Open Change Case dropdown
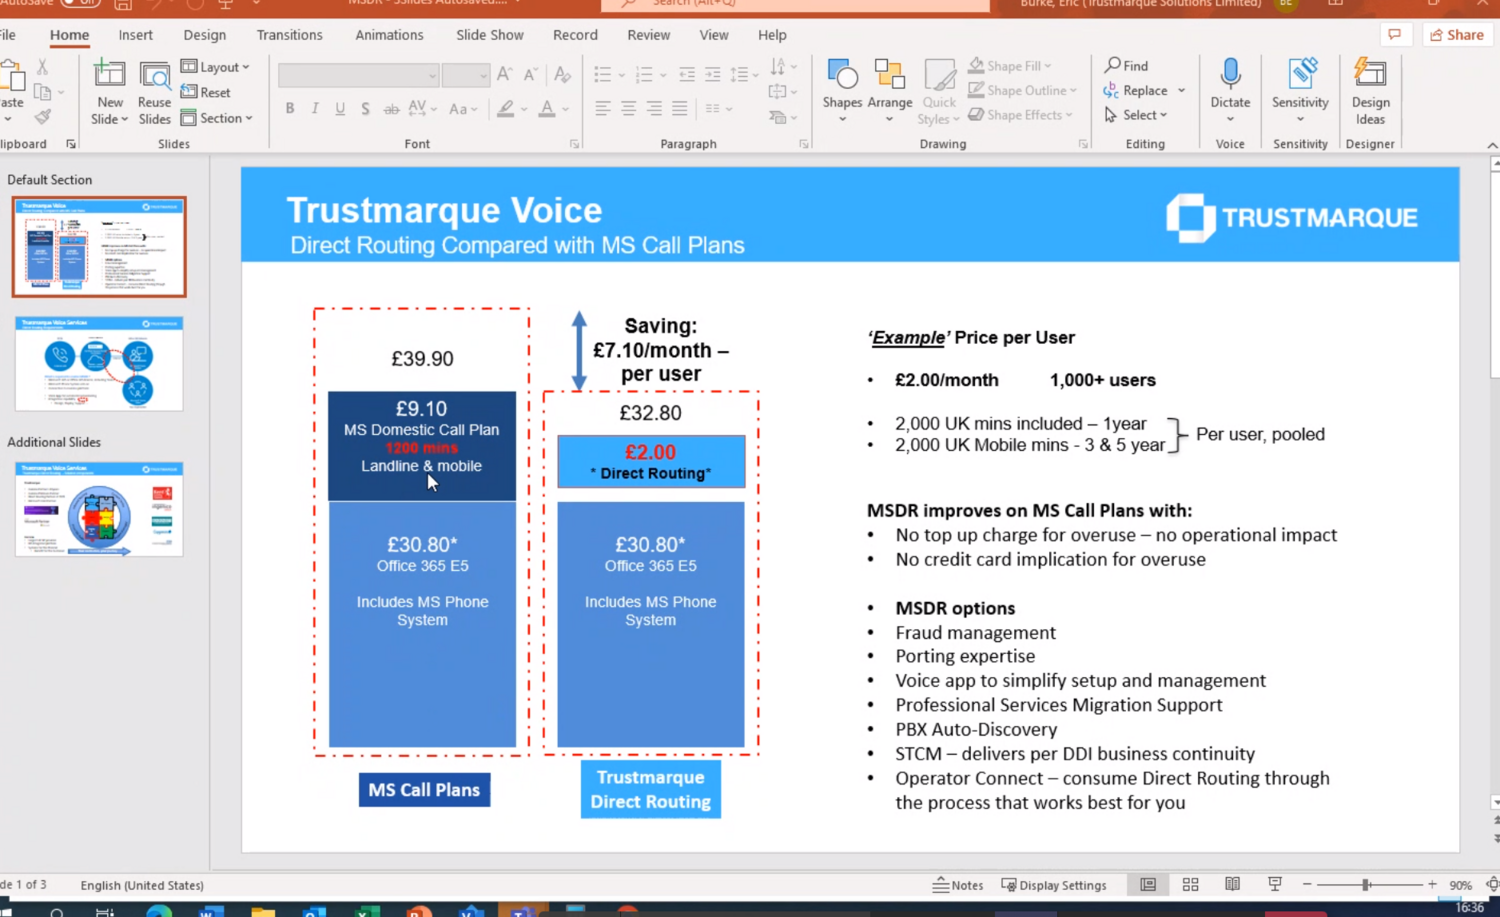1500x917 pixels. 463,108
